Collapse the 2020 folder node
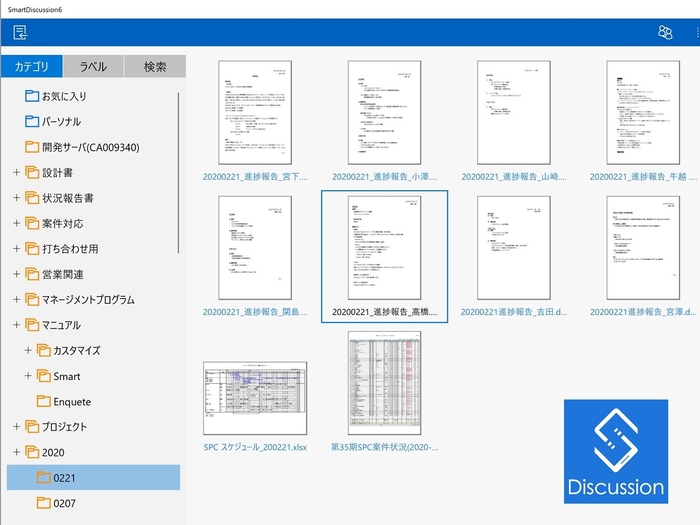 click(x=16, y=452)
